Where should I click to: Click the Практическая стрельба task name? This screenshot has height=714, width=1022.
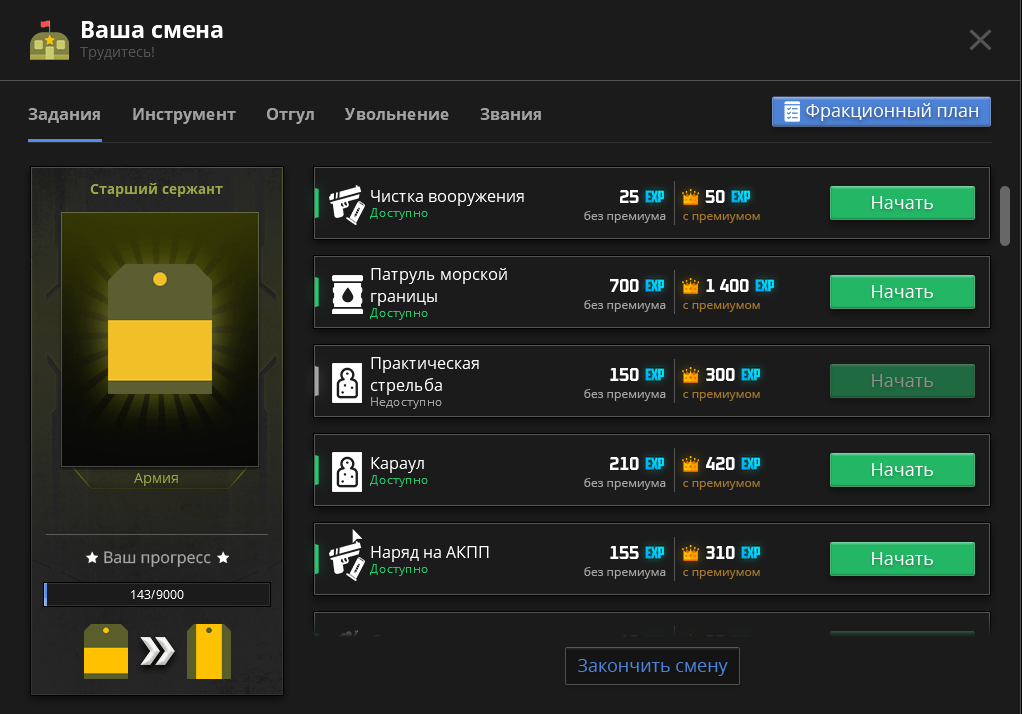coord(425,374)
